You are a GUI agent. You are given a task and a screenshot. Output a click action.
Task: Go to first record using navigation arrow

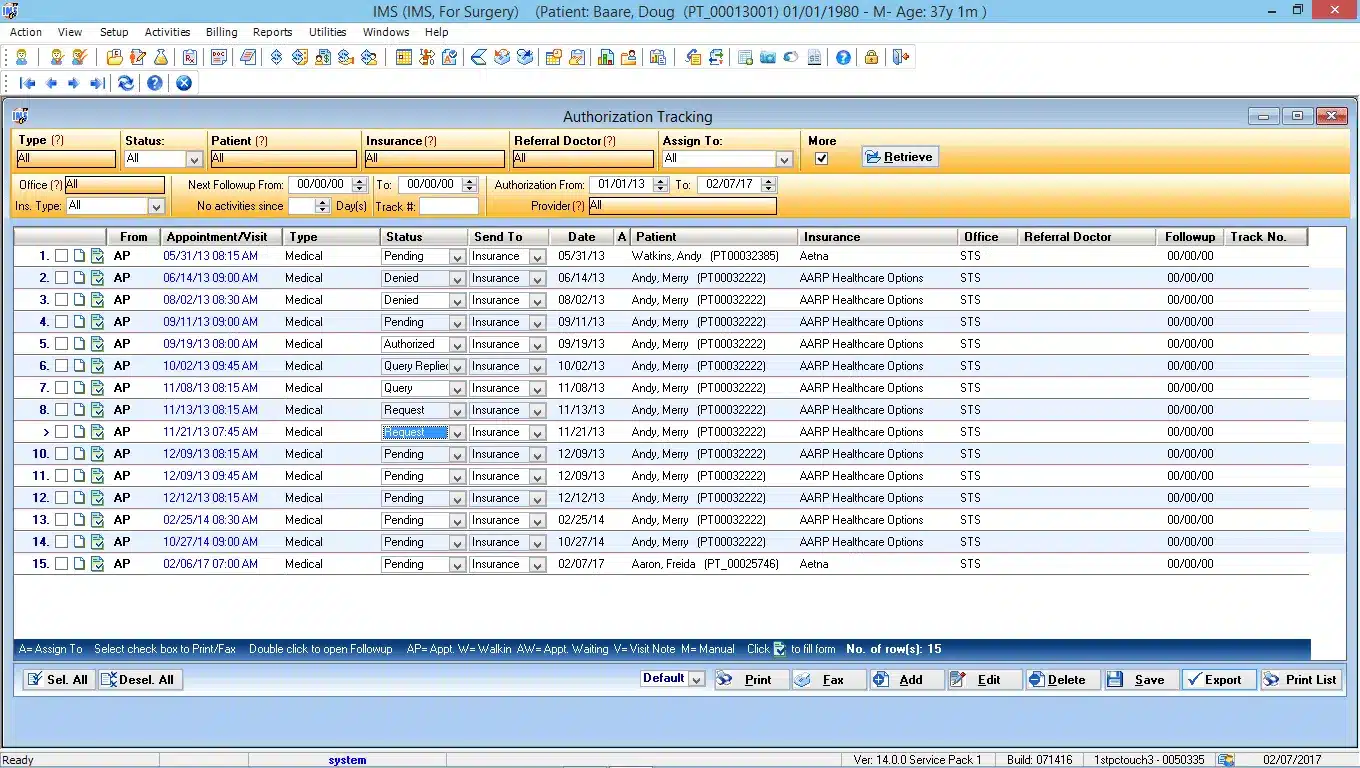(28, 84)
